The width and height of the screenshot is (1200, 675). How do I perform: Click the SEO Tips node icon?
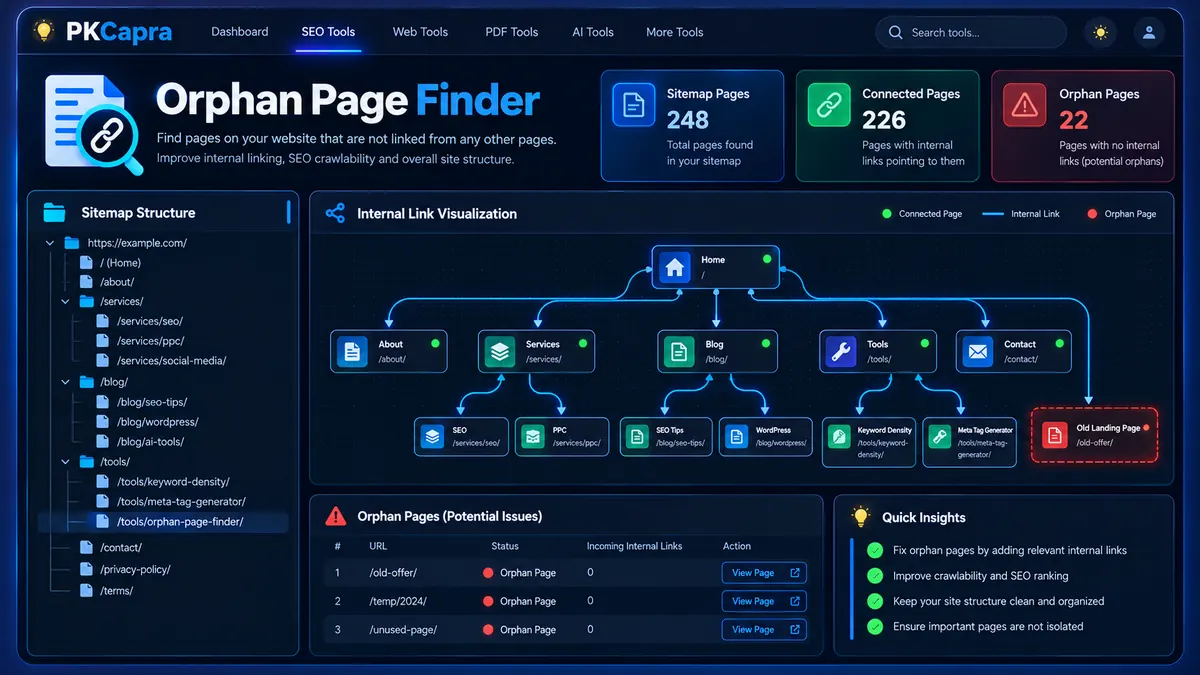click(637, 436)
